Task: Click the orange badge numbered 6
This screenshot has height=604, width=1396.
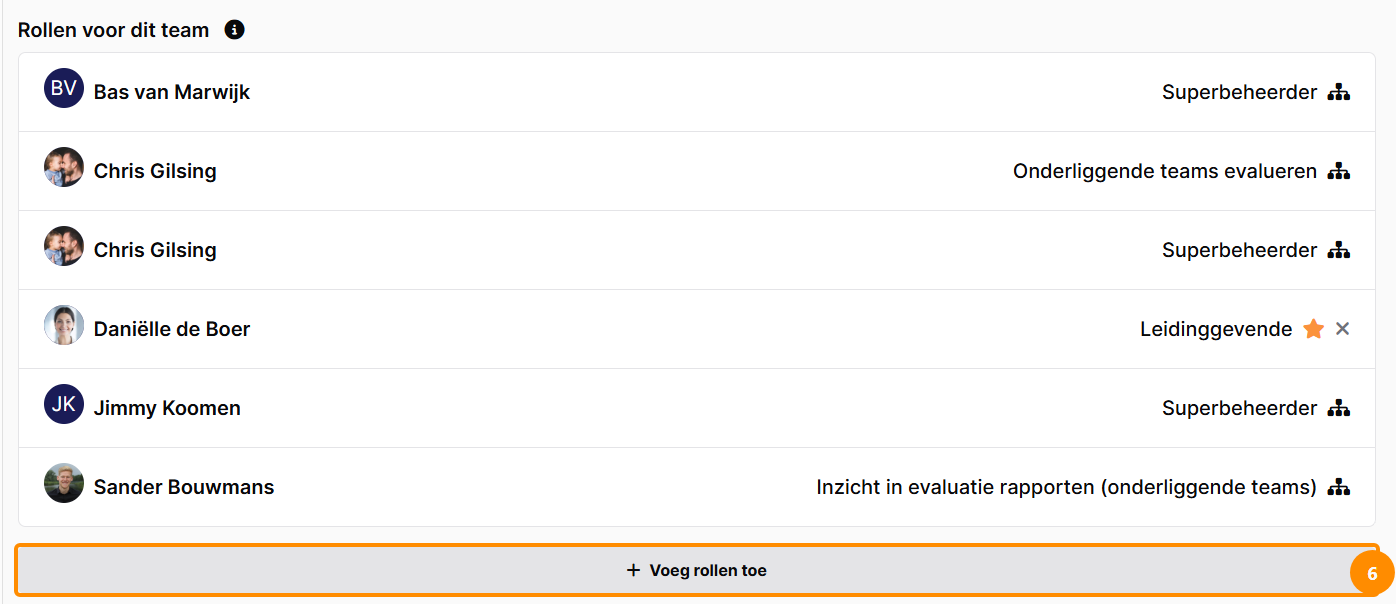Action: [x=1372, y=574]
